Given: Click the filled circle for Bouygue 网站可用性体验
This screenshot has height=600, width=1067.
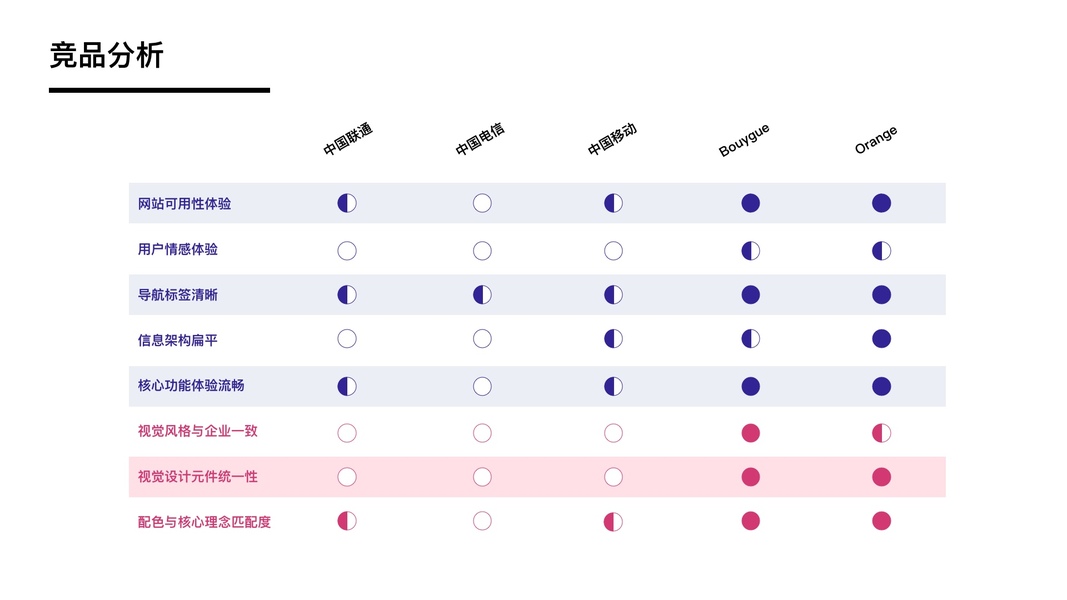Looking at the screenshot, I should tap(750, 203).
